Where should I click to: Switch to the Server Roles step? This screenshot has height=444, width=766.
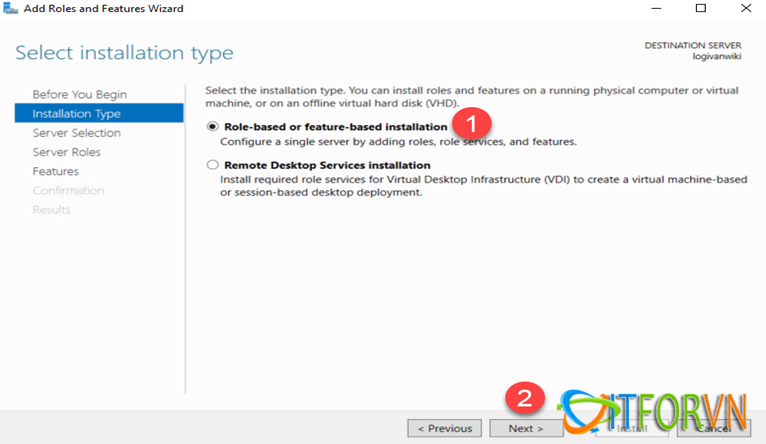pyautogui.click(x=66, y=152)
